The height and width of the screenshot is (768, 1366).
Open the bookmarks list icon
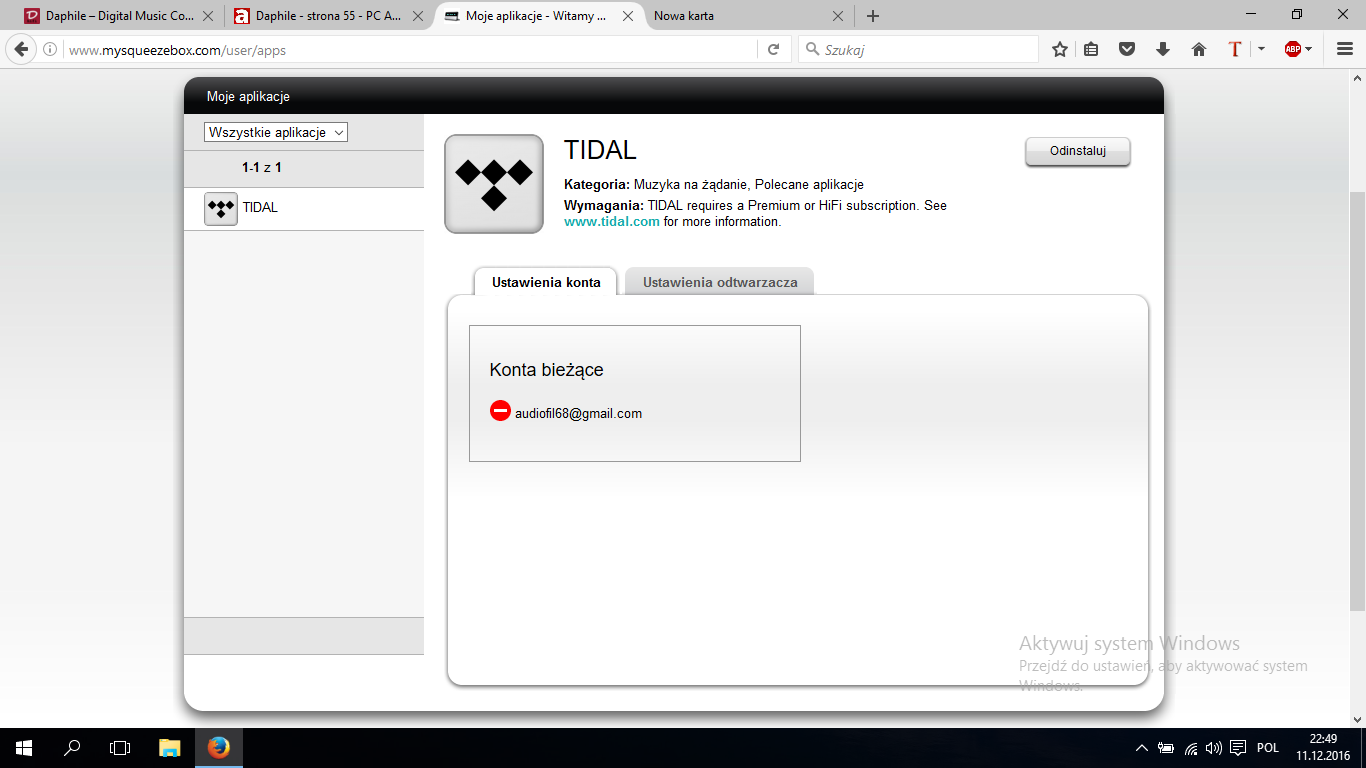[x=1092, y=49]
